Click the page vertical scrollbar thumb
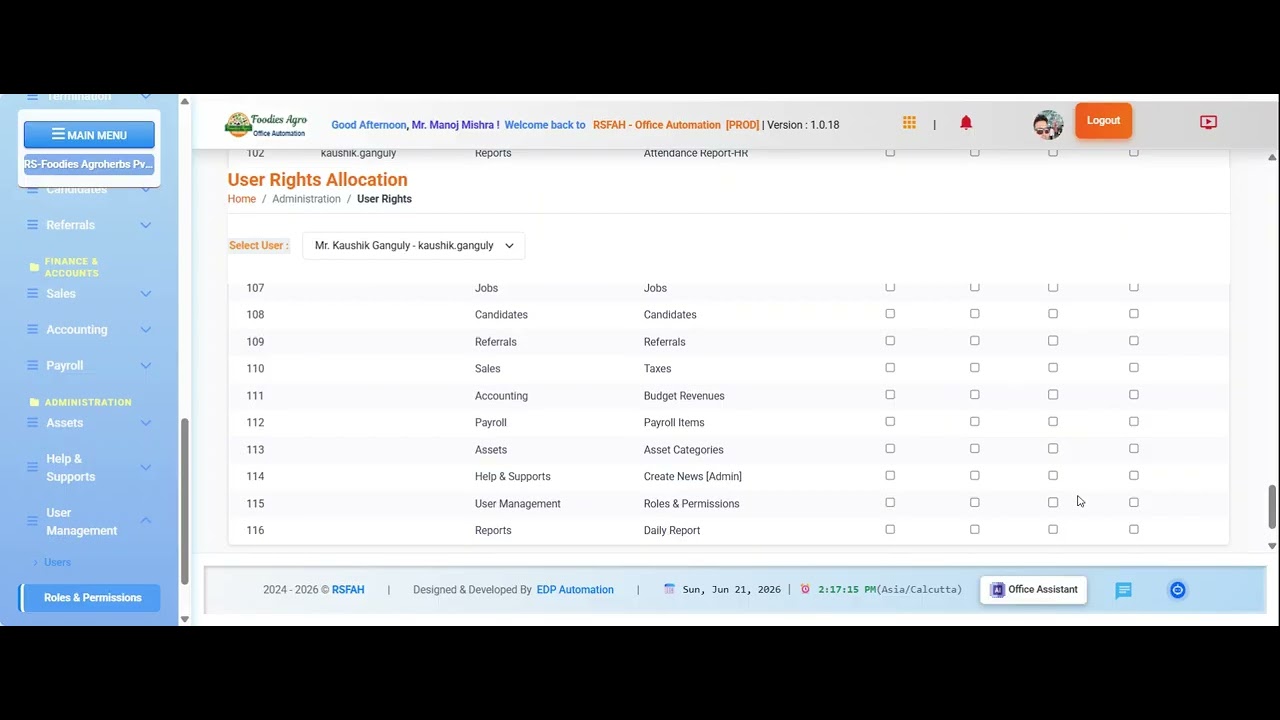Image resolution: width=1280 pixels, height=720 pixels. pos(1272,506)
